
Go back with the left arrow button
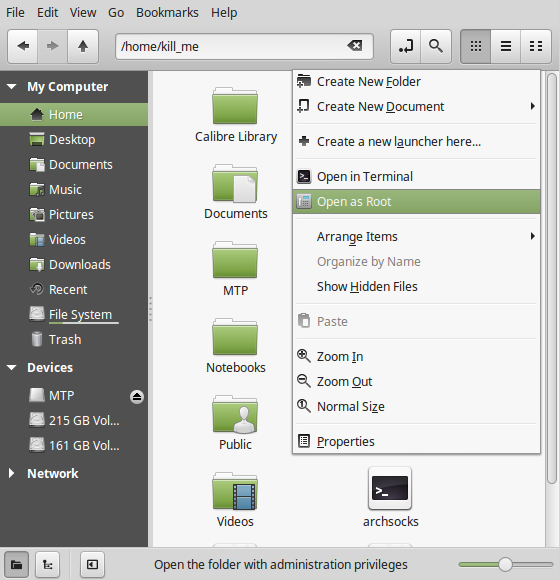(x=23, y=47)
